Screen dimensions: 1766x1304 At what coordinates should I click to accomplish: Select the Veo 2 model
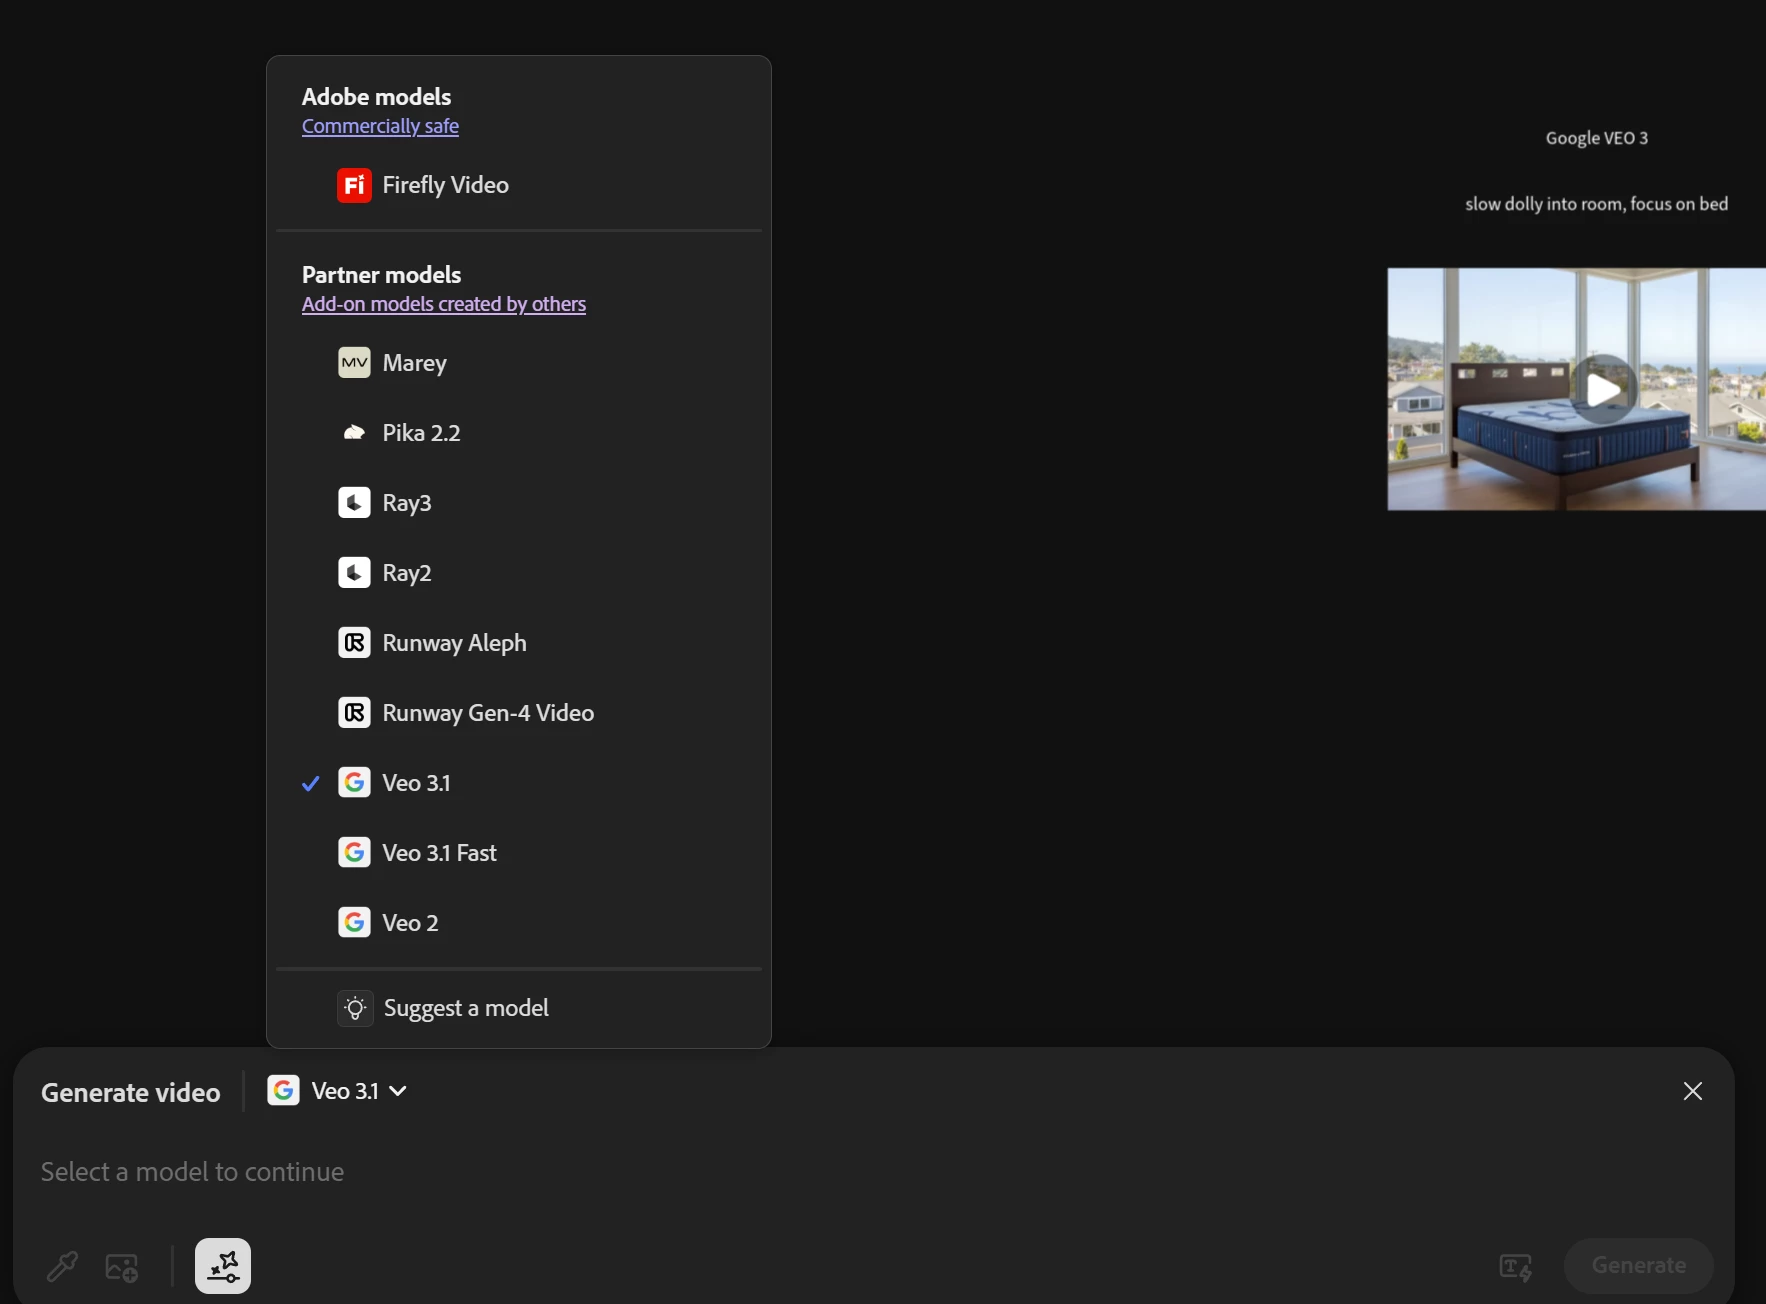pos(518,923)
